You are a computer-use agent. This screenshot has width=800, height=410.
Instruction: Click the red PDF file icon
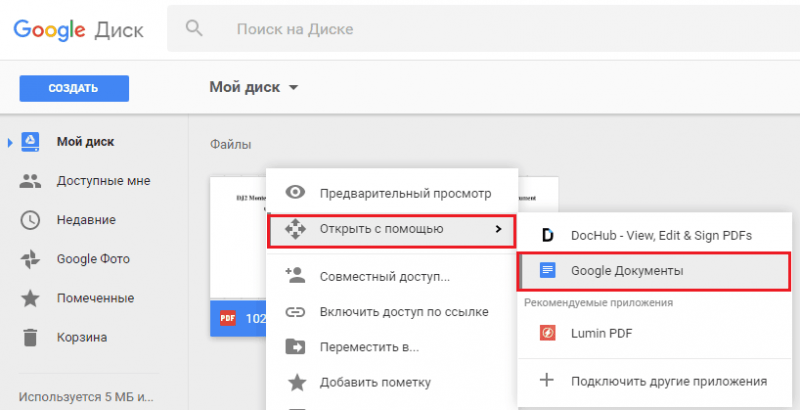point(228,318)
